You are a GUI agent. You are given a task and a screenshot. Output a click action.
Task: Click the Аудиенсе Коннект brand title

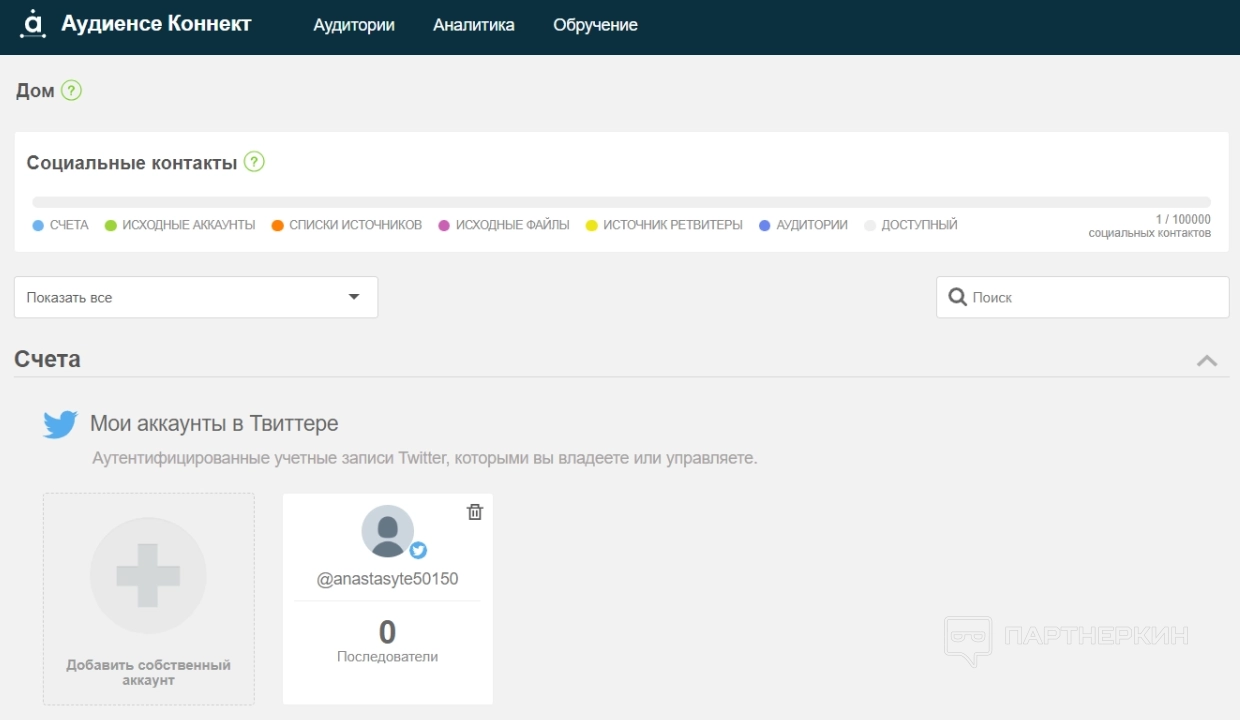pos(156,24)
